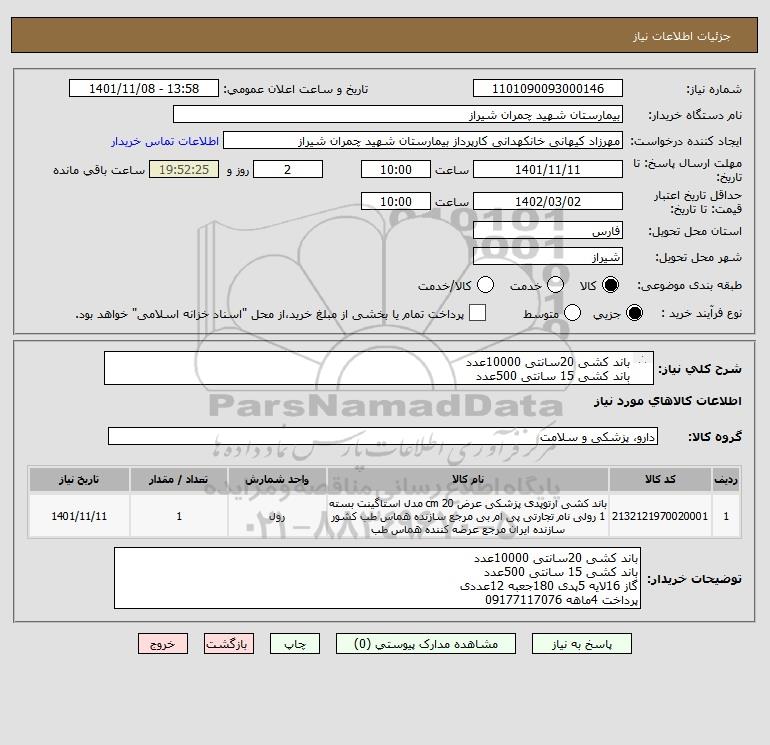Screen dimensions: 770x745
Task: Click the announcement date field 1401/11/08 - 13:58
Action: (x=144, y=88)
